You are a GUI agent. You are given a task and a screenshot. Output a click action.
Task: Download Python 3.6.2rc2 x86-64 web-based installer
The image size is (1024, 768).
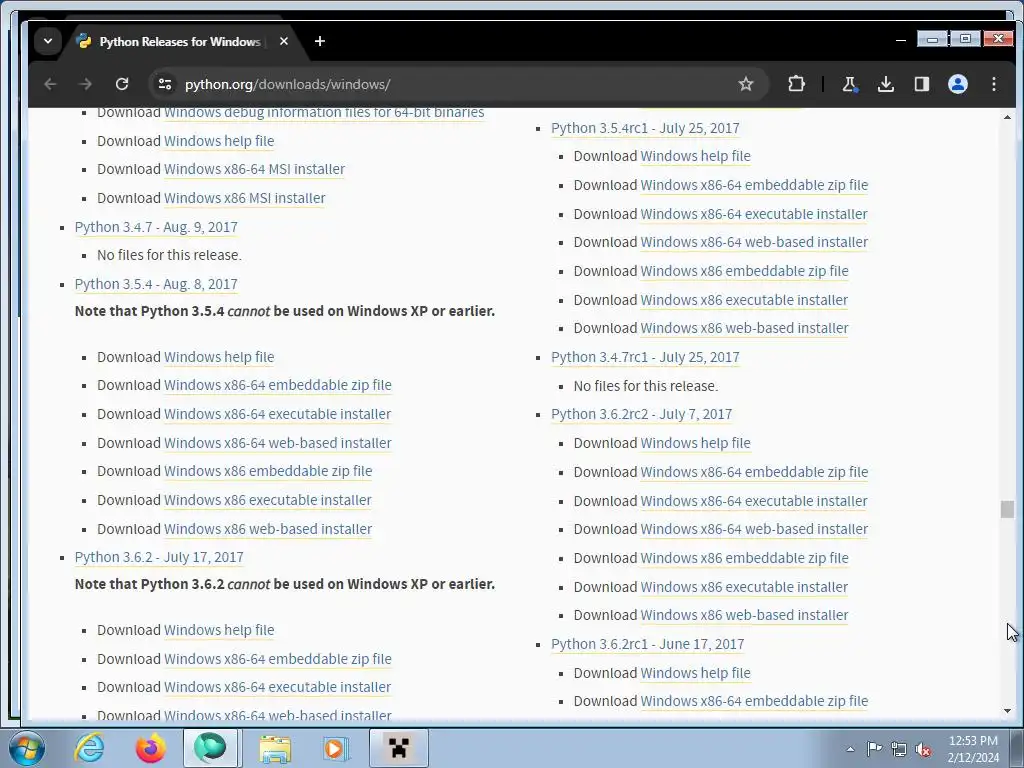[754, 529]
